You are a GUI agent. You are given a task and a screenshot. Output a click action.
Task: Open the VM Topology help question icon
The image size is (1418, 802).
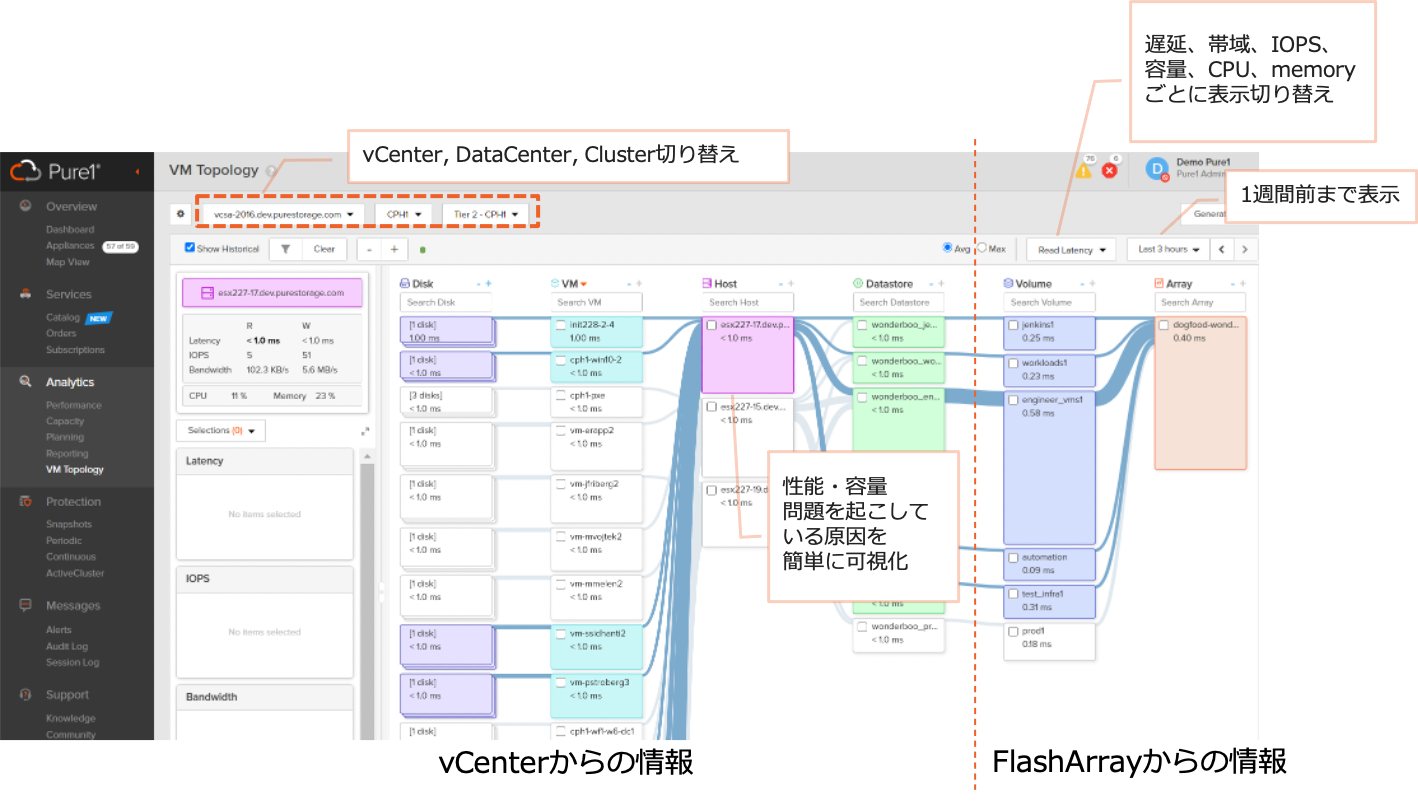(x=272, y=171)
